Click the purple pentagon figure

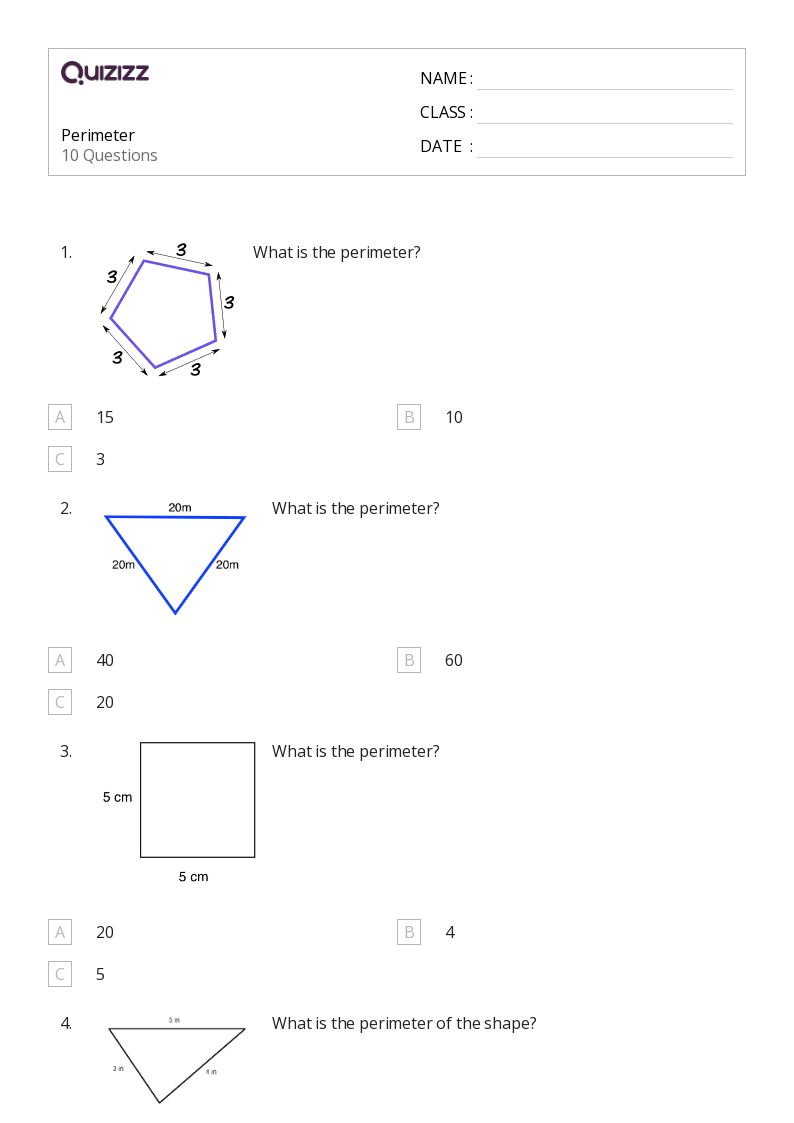pos(164,311)
